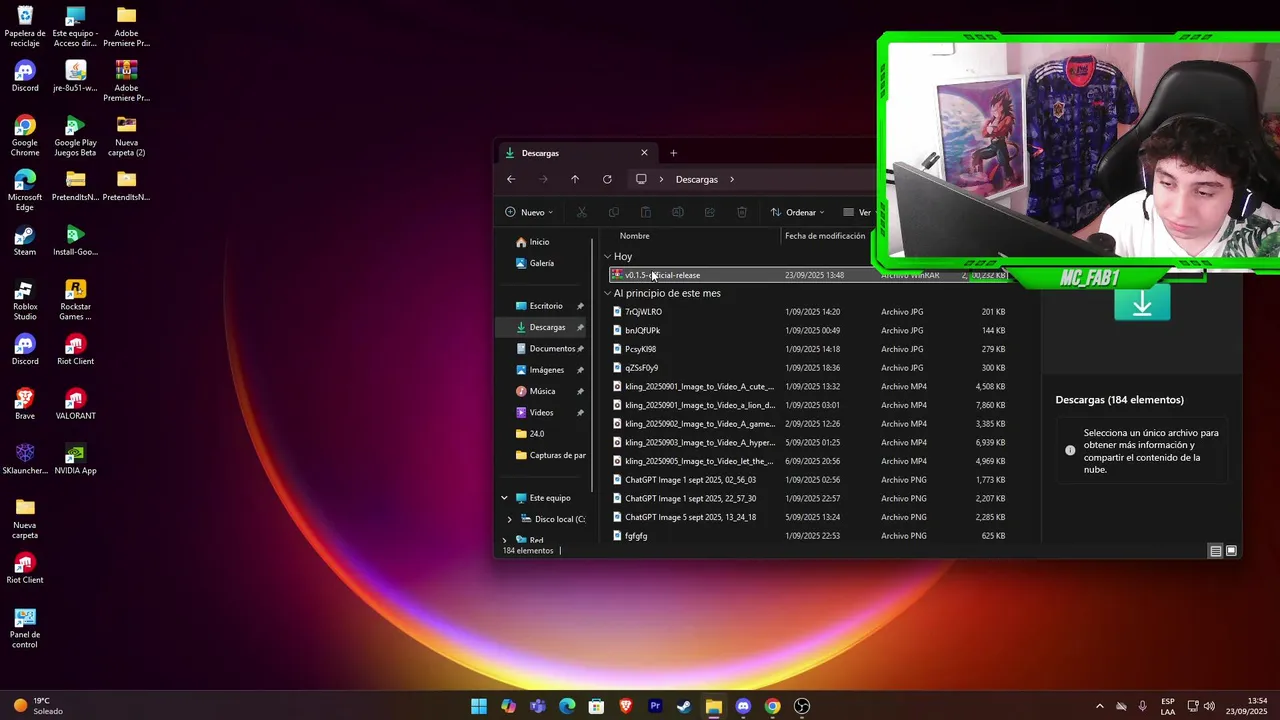Open the VALORANT desktop shortcut
Viewport: 1280px width, 720px height.
[75, 404]
